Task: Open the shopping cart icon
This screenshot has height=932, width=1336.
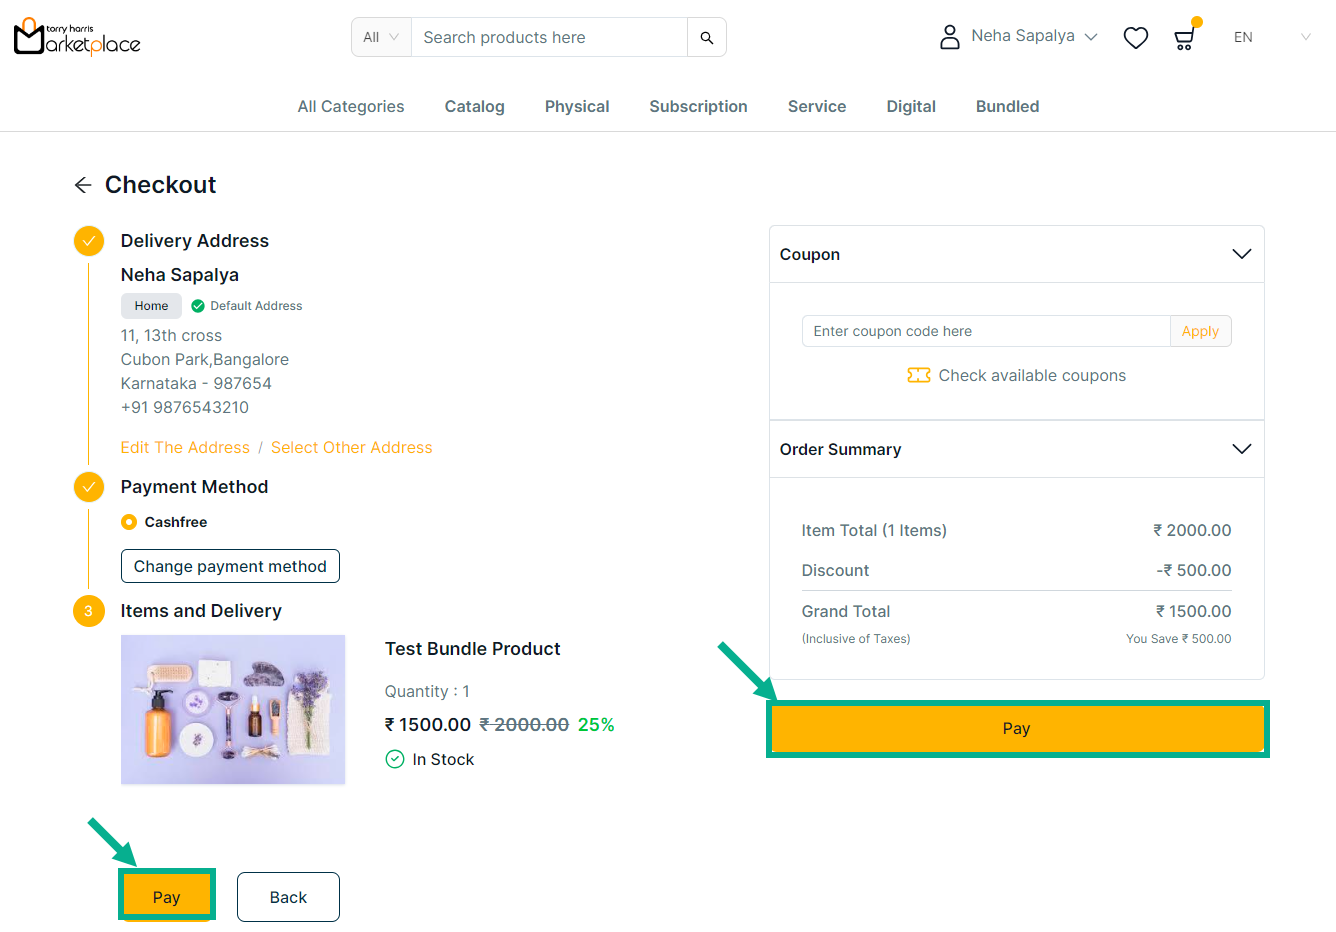Action: click(x=1184, y=38)
